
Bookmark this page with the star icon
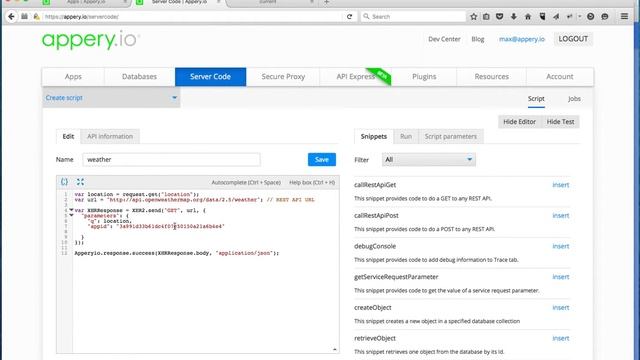point(473,17)
